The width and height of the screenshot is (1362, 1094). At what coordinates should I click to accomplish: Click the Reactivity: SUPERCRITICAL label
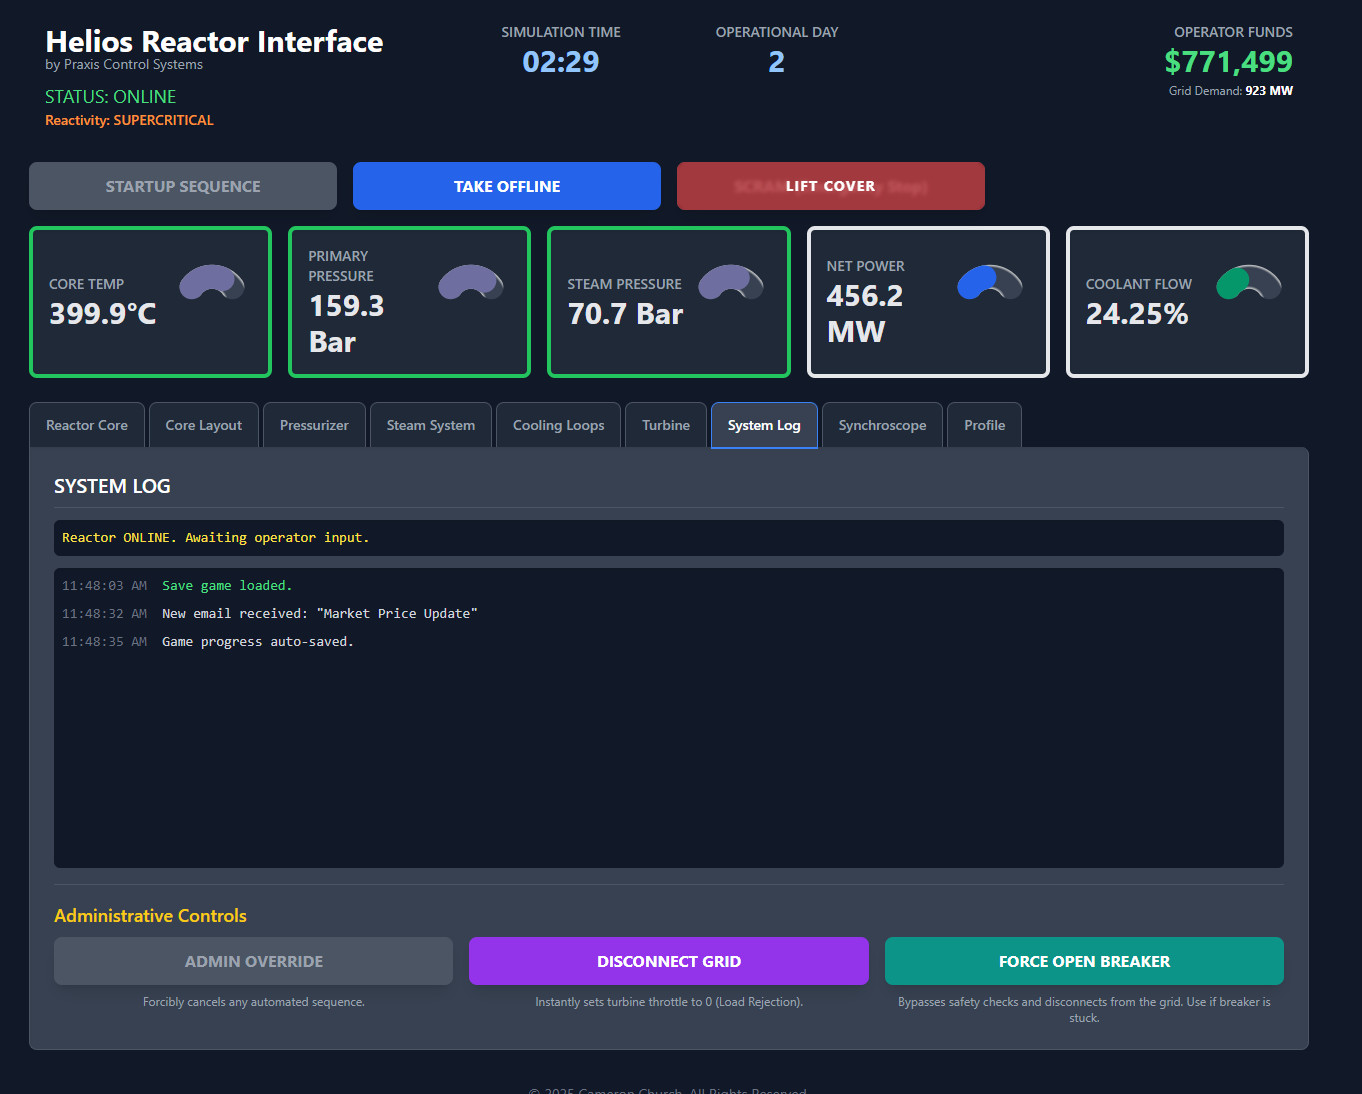129,120
